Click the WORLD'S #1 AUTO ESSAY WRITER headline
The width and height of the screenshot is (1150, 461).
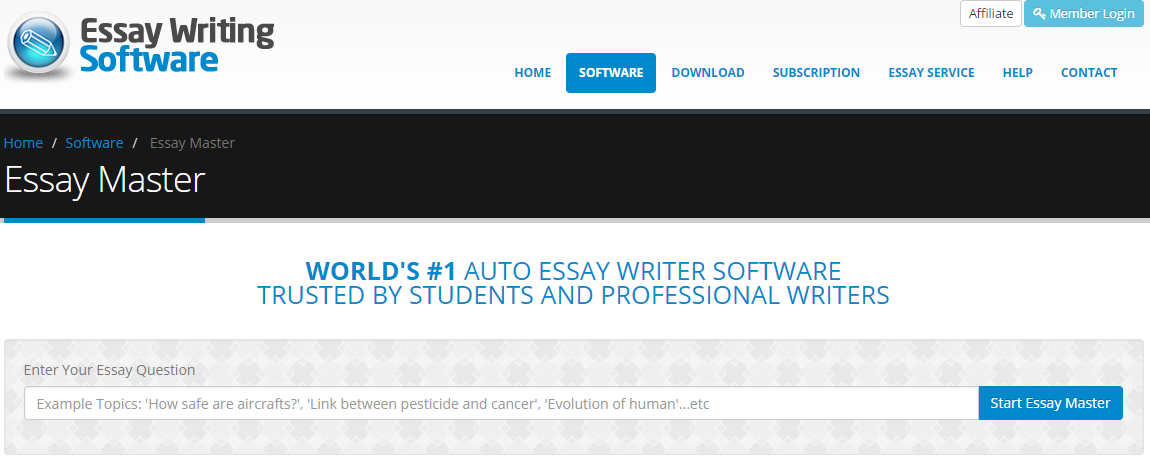tap(574, 270)
